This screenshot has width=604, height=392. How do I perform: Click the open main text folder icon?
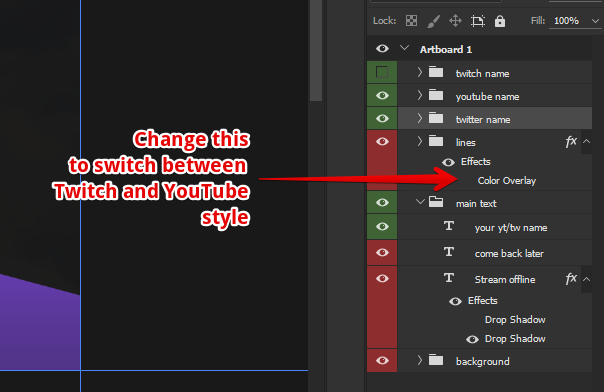coord(436,202)
